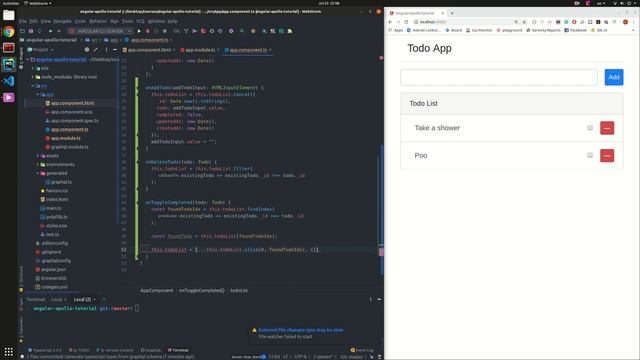640x360 pixels.
Task: Expand the environments folder
Action: point(38,164)
